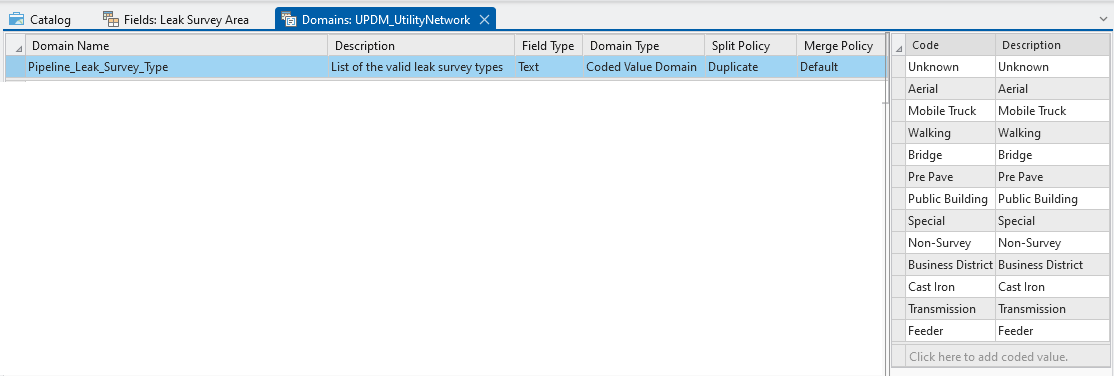This screenshot has height=376, width=1114.
Task: Sort by Domain Name column header
Action: tap(176, 45)
